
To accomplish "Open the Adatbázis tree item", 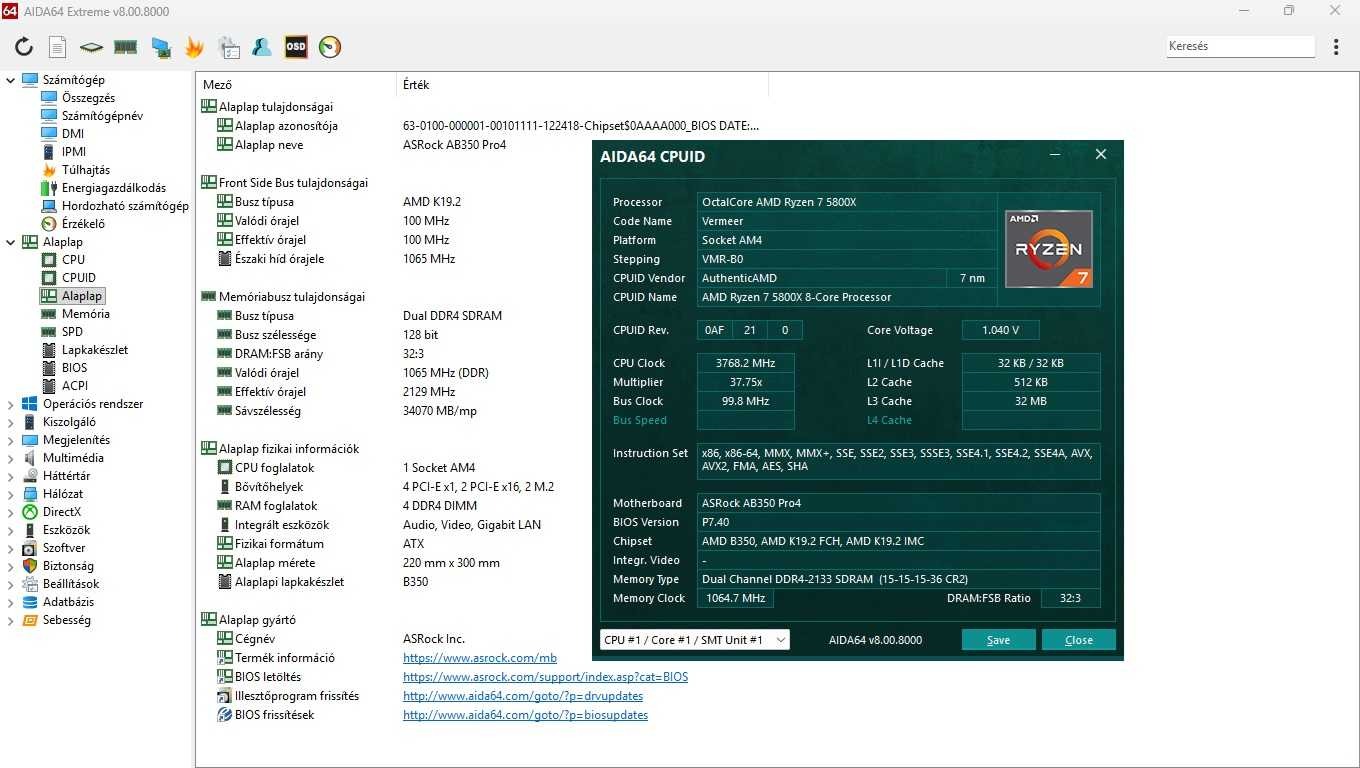I will click(x=69, y=602).
